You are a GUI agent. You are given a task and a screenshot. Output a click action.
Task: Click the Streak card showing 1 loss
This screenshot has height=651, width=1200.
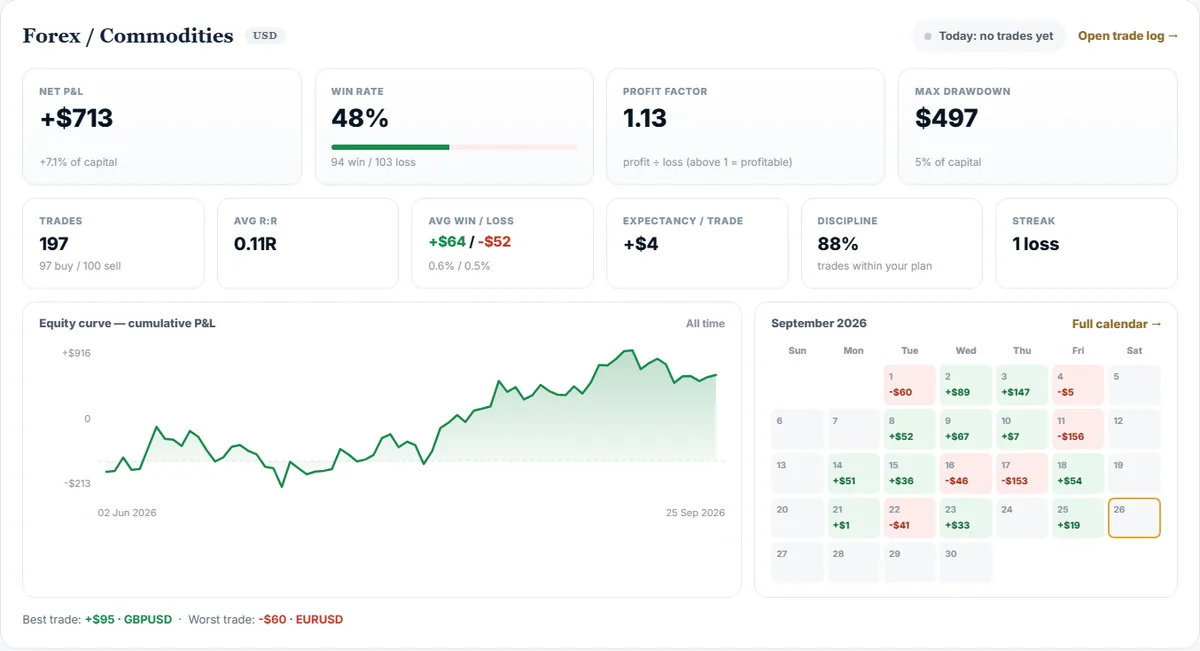pos(1087,243)
